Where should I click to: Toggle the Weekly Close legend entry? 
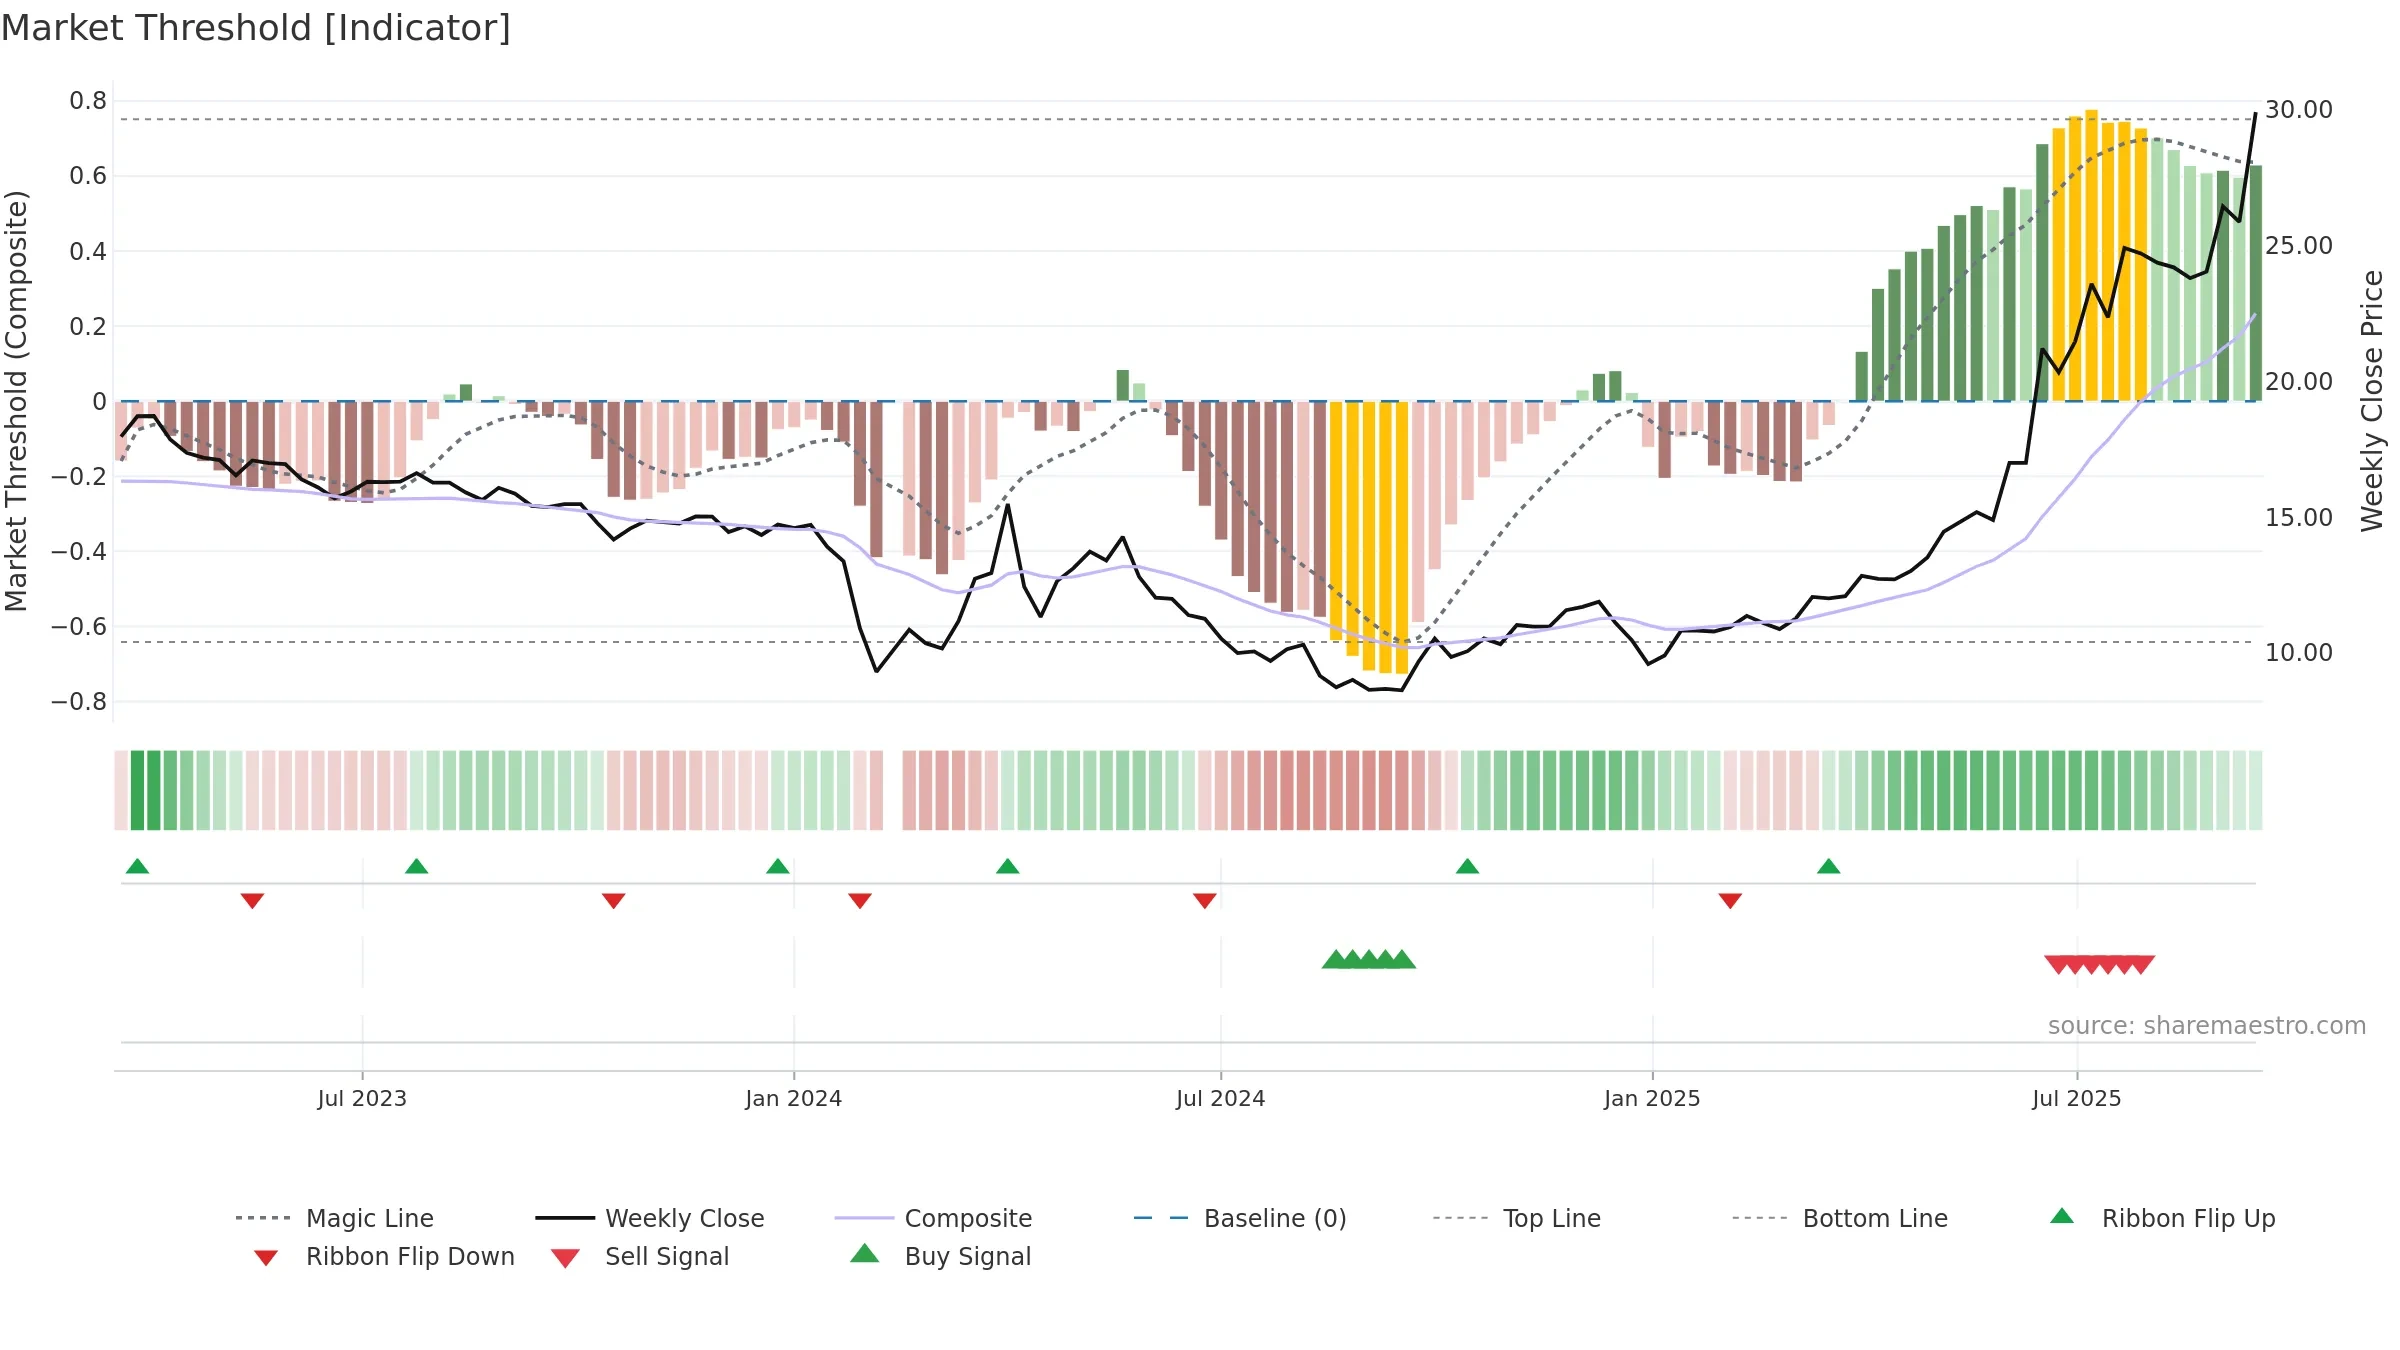click(650, 1218)
